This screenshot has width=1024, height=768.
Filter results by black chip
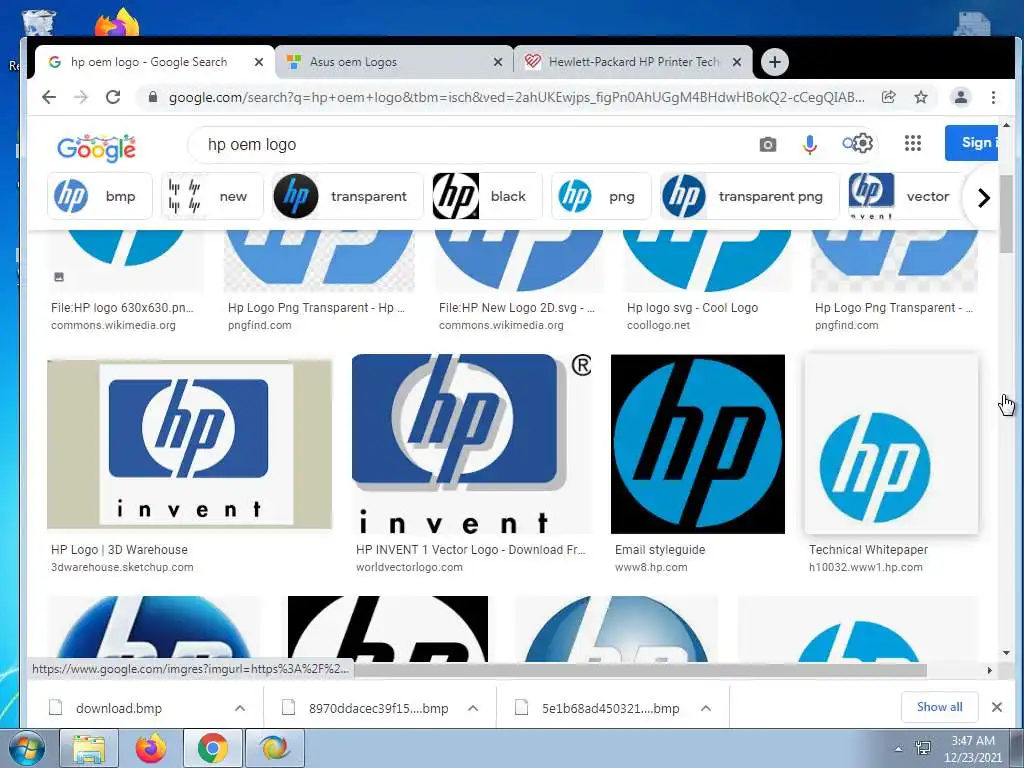pos(487,196)
